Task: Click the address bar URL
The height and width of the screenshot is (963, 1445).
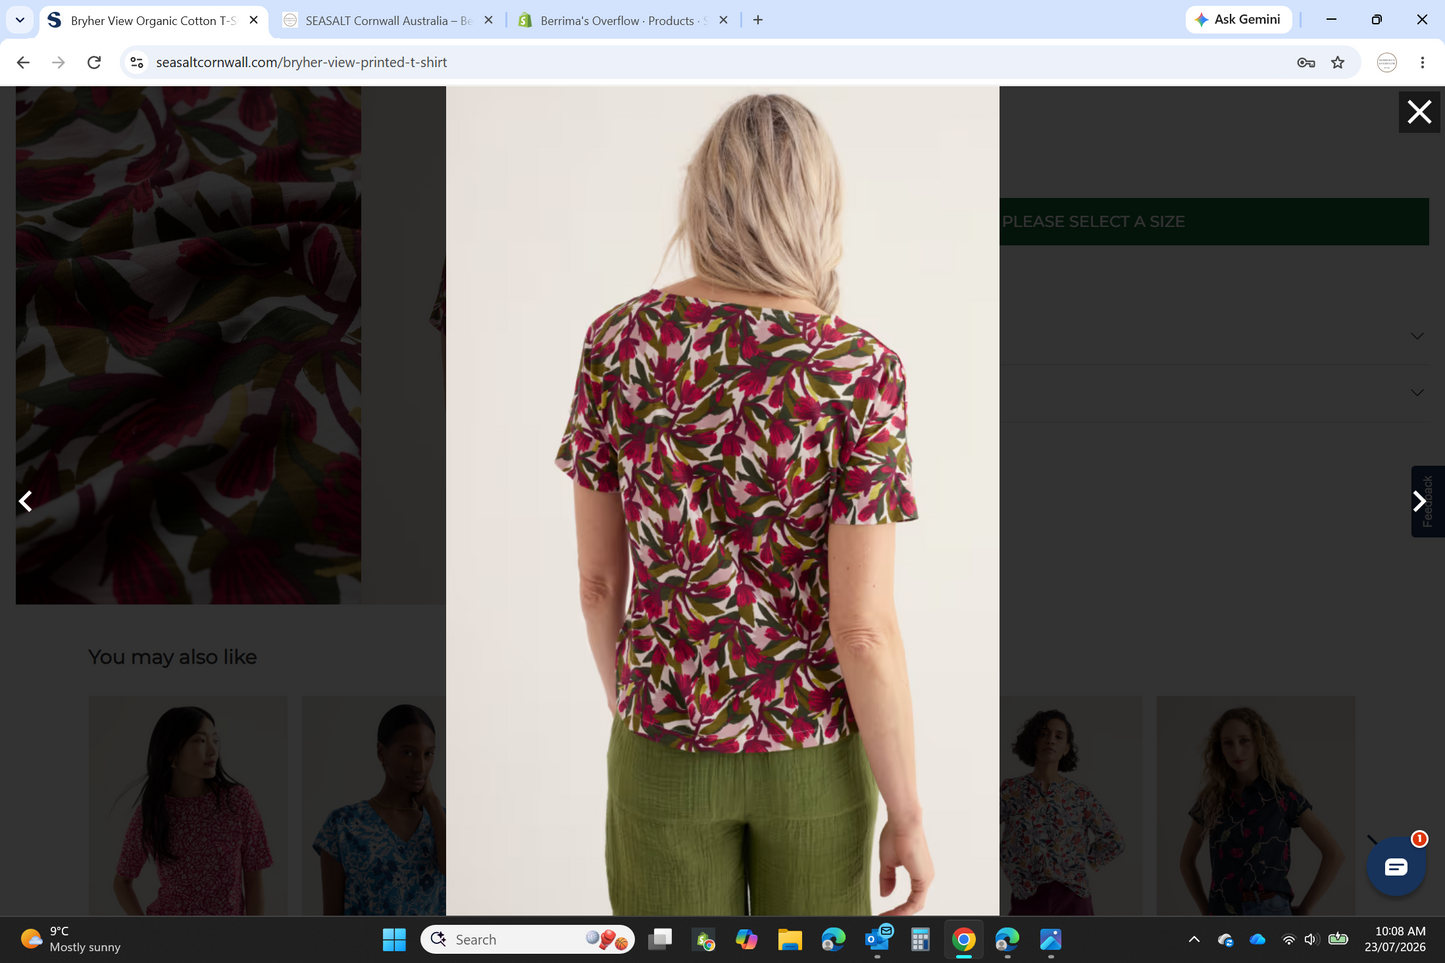Action: [301, 62]
